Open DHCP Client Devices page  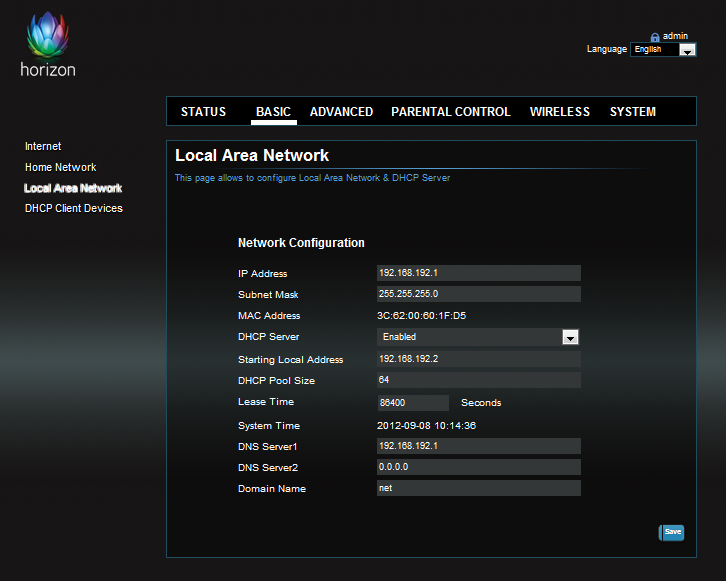(74, 208)
